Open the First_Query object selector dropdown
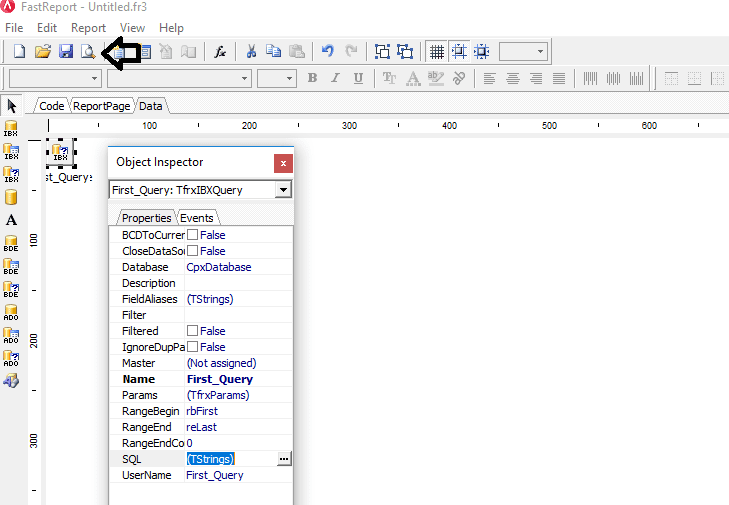Screen dimensions: 729x505 (284, 190)
